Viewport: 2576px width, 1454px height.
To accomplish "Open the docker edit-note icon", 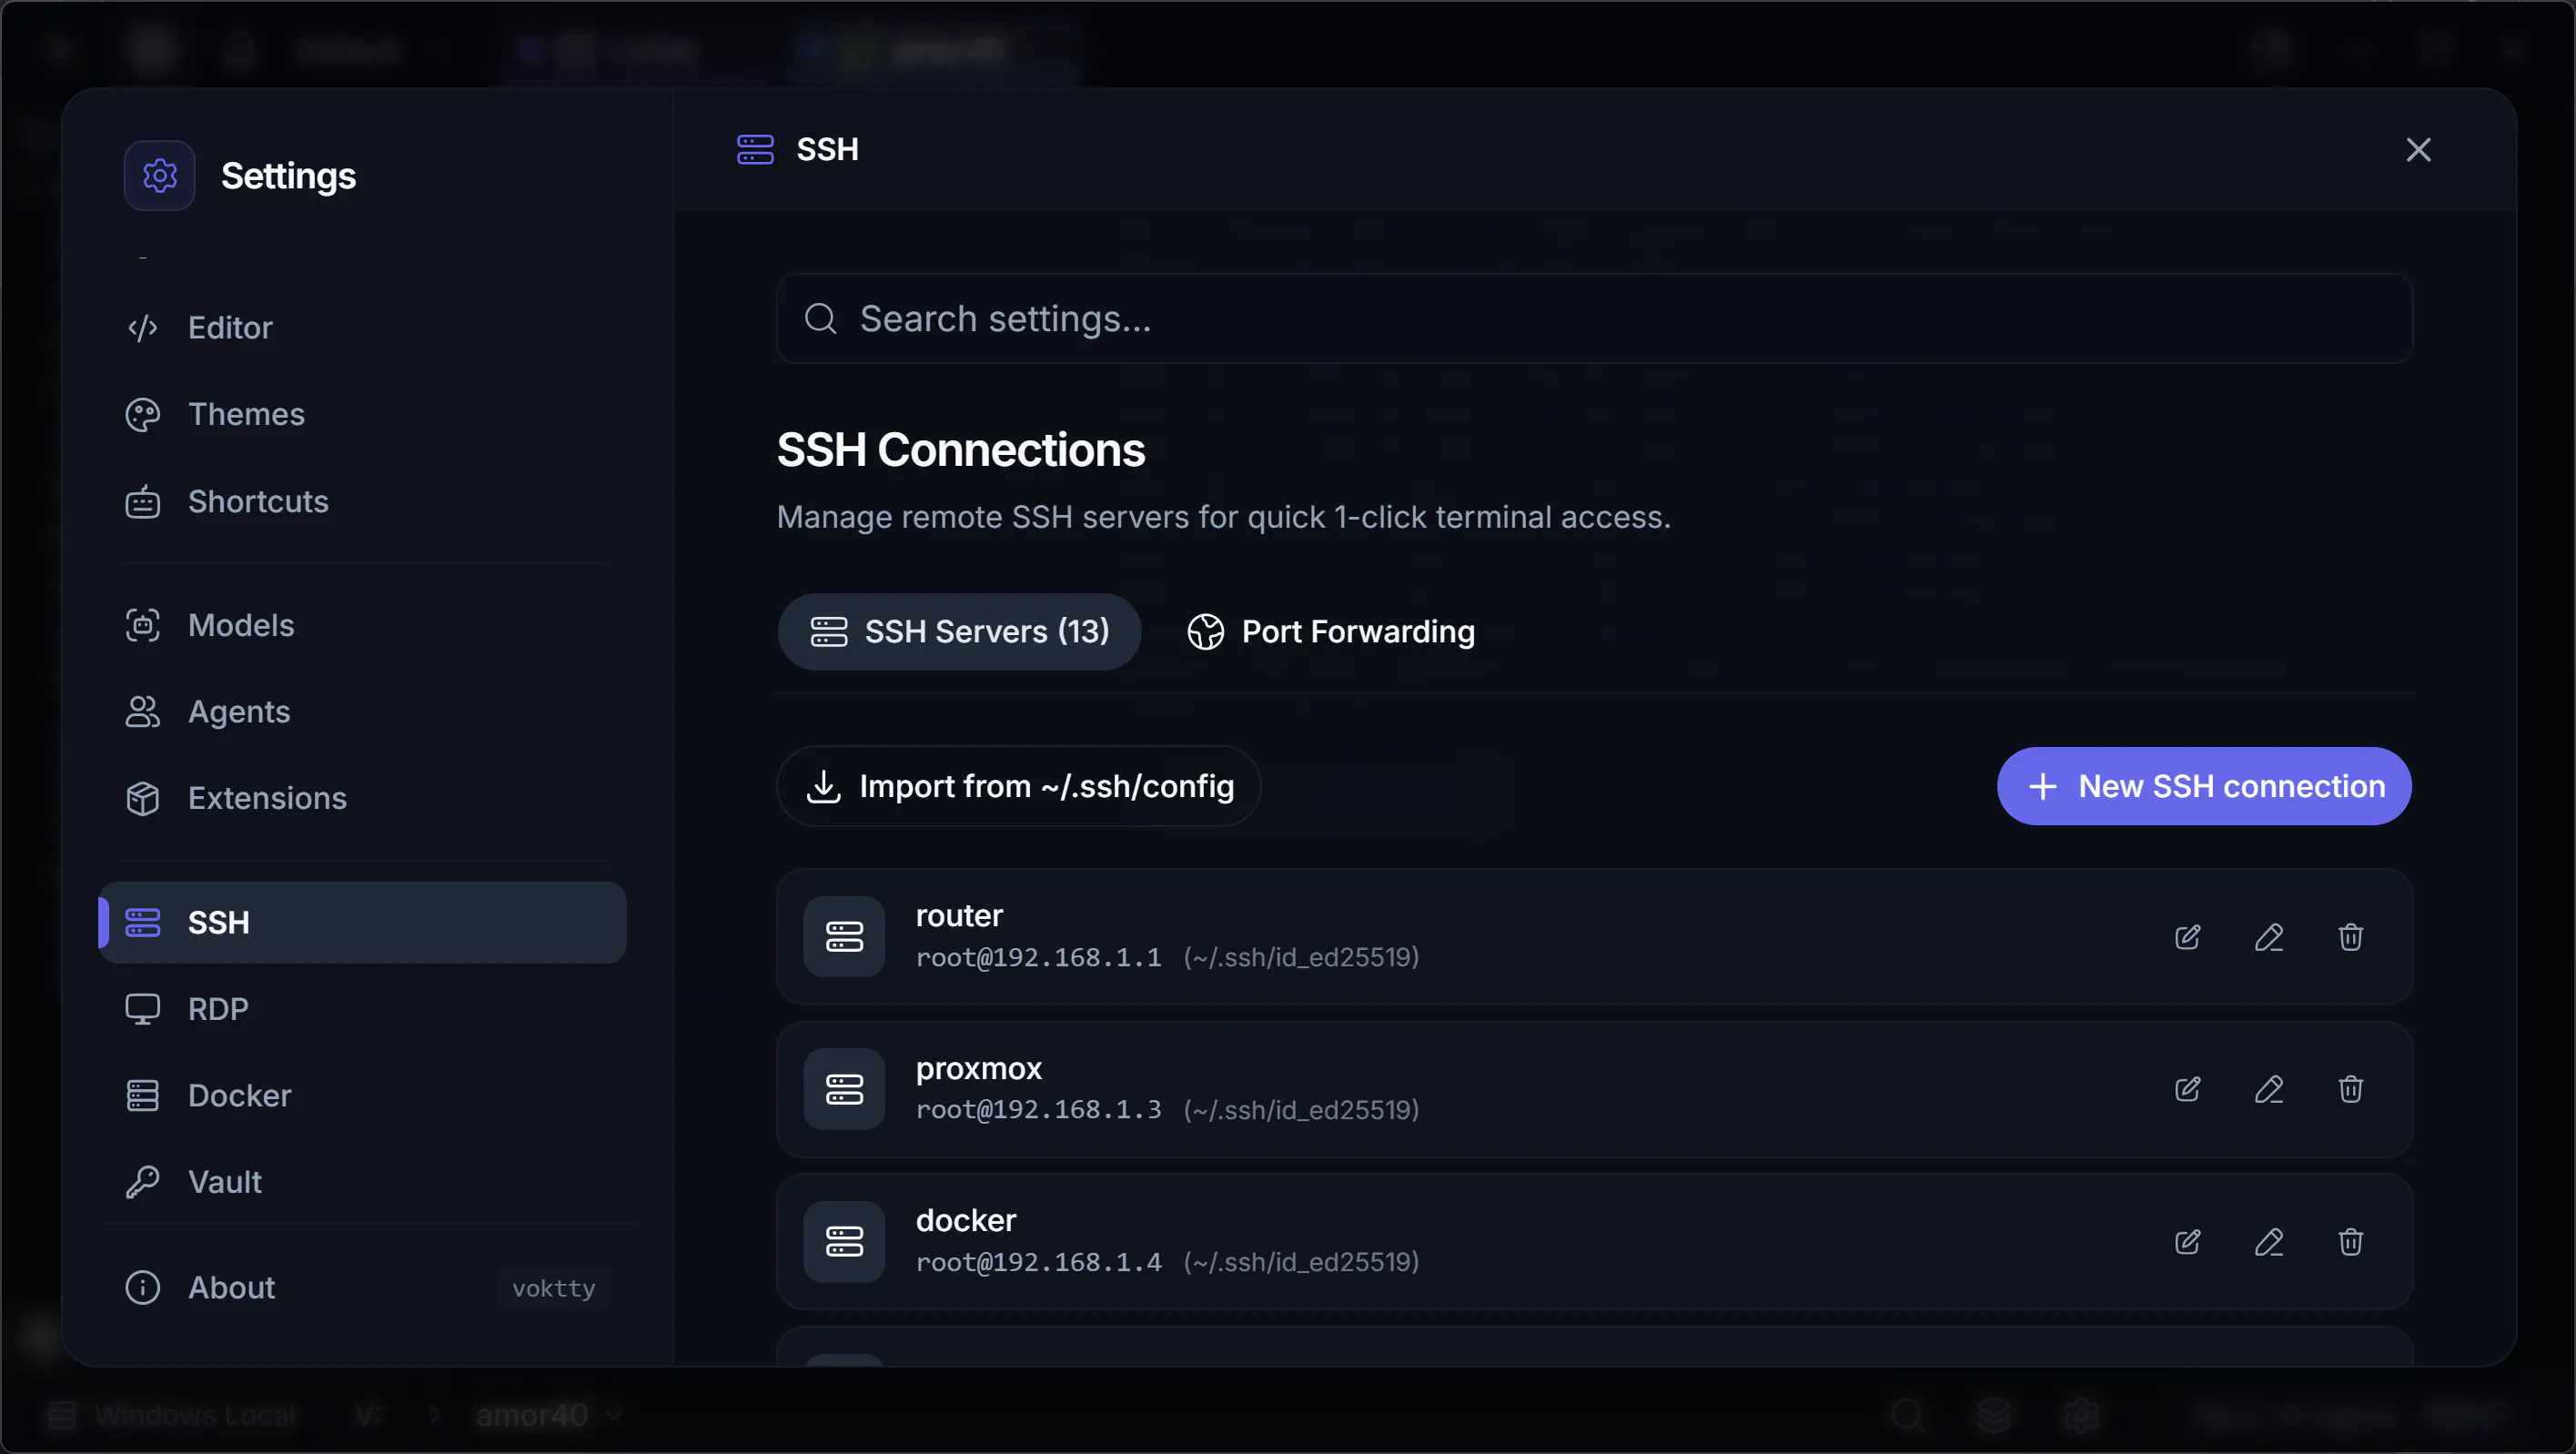I will [x=2188, y=1242].
